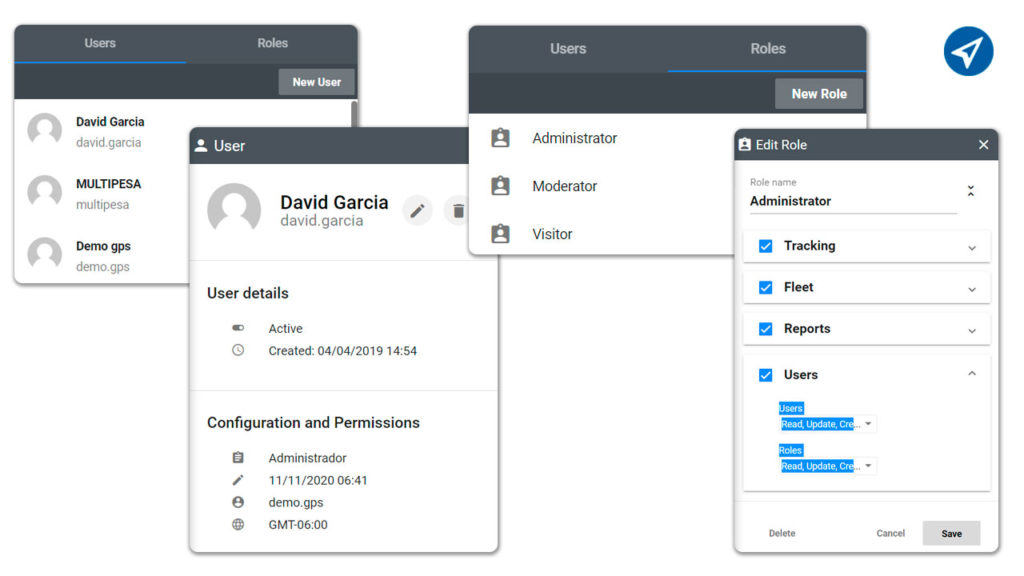Cancel the Edit Role dialog
1024x576 pixels.
[x=890, y=534]
